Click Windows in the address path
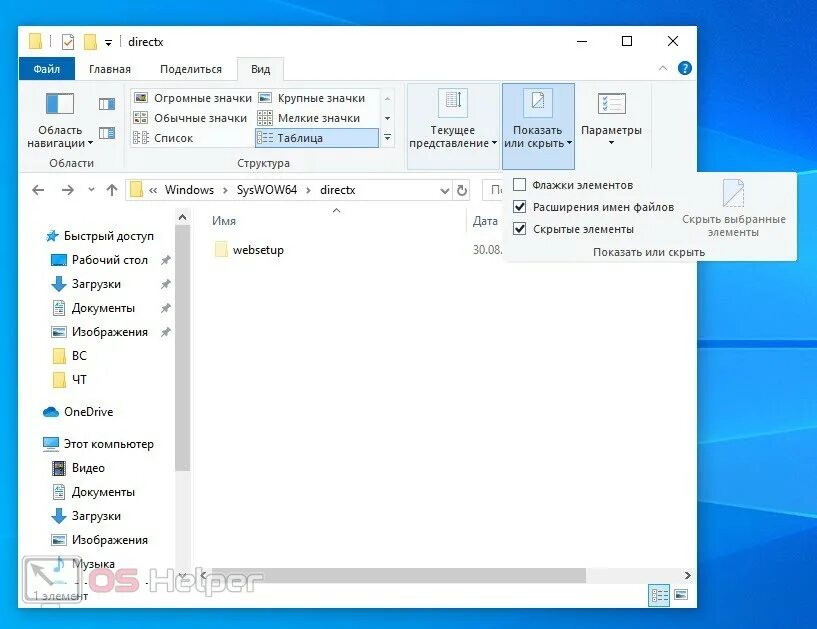The height and width of the screenshot is (629, 817). [189, 190]
